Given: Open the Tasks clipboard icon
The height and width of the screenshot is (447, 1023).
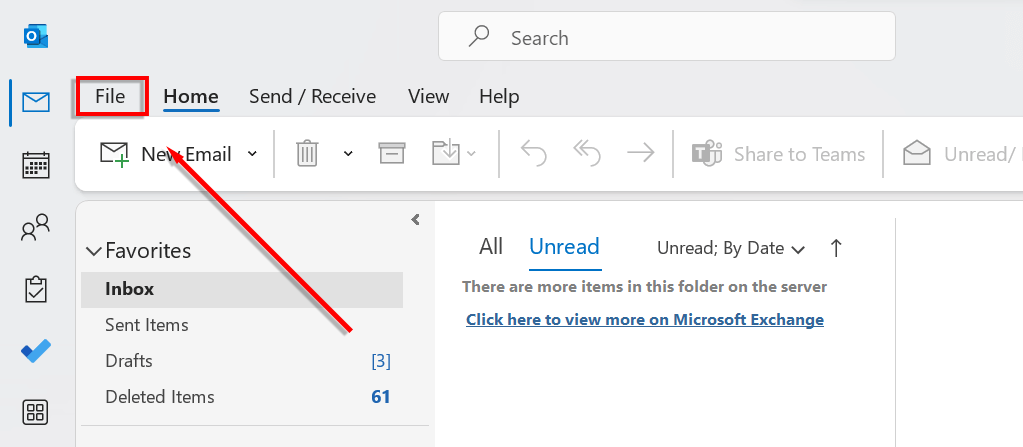Looking at the screenshot, I should tap(36, 290).
